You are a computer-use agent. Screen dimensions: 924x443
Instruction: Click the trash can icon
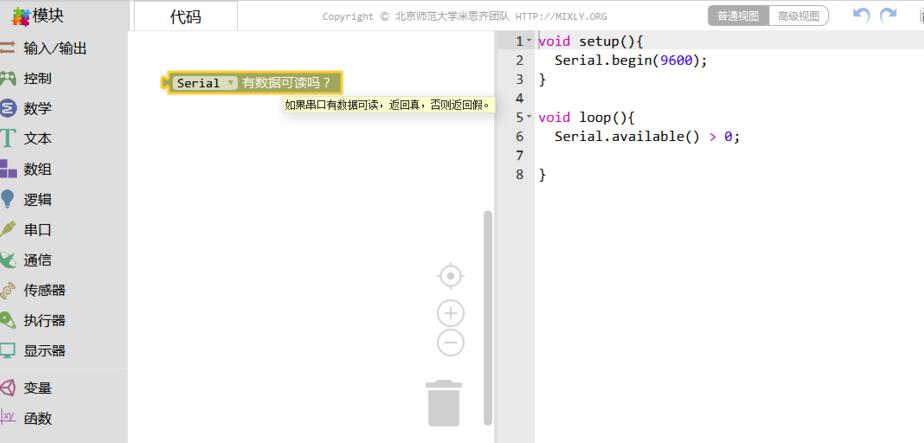tap(444, 402)
